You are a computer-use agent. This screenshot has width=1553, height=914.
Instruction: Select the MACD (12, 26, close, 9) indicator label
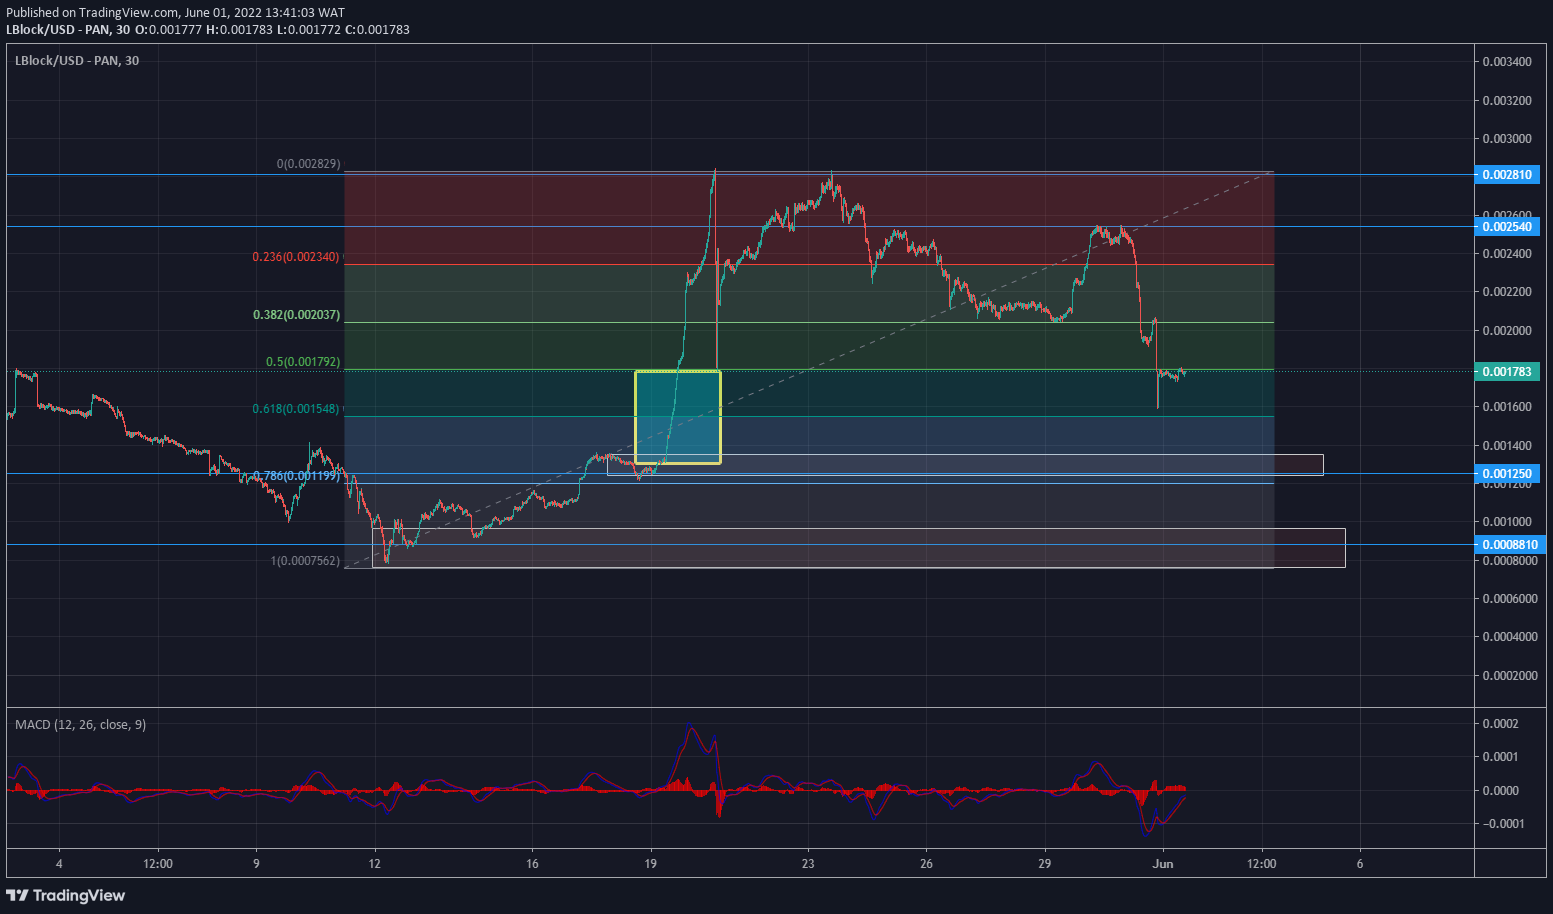pyautogui.click(x=80, y=724)
